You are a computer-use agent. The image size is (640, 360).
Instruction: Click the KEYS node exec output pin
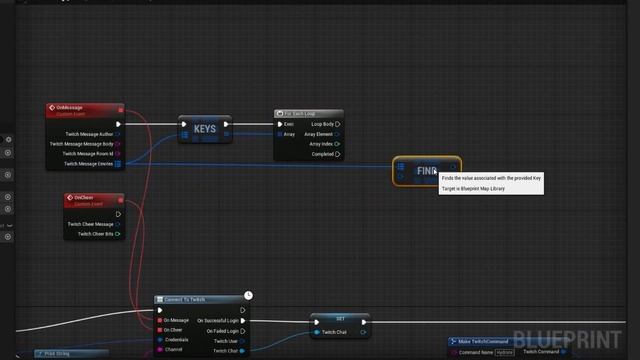[226, 124]
